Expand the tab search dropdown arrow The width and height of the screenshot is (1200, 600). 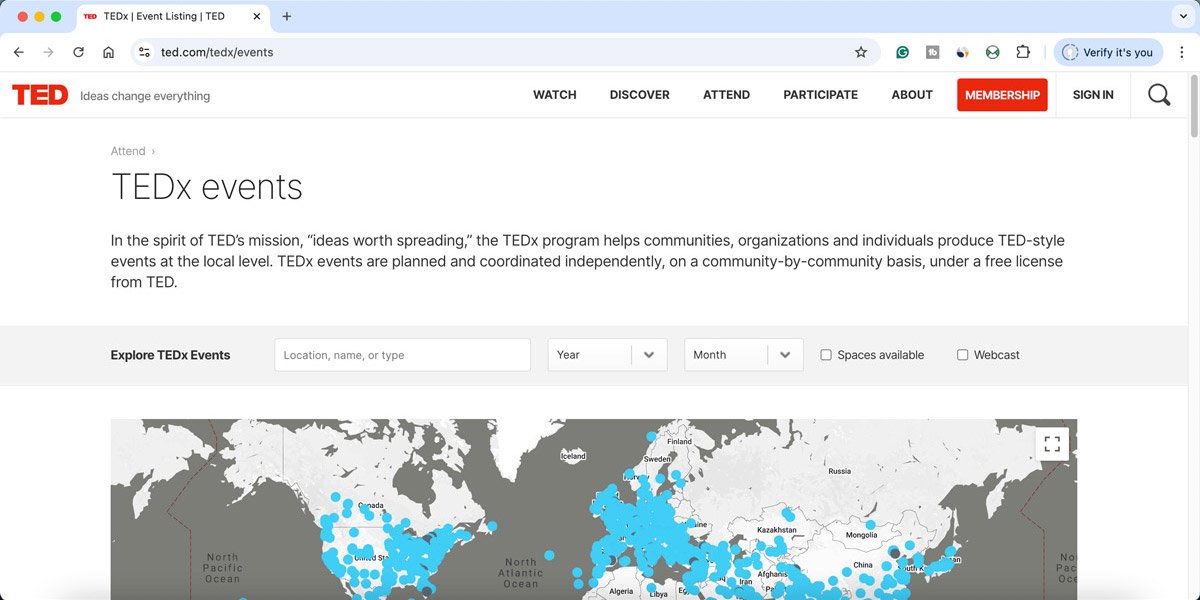pos(1183,16)
